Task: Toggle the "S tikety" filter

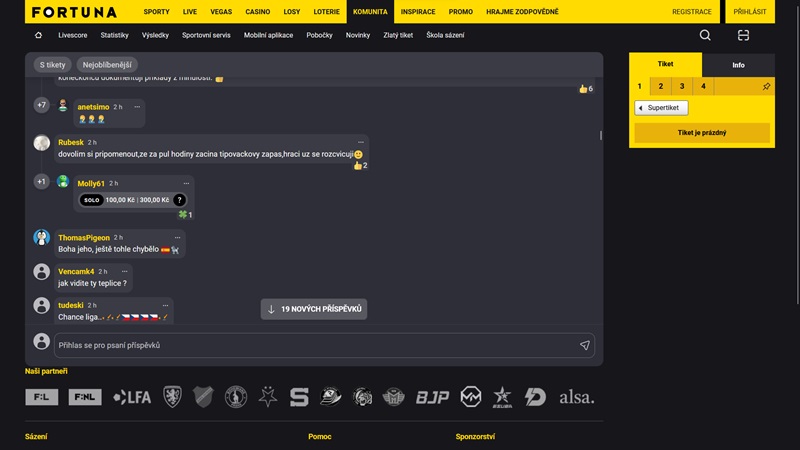Action: [x=53, y=65]
